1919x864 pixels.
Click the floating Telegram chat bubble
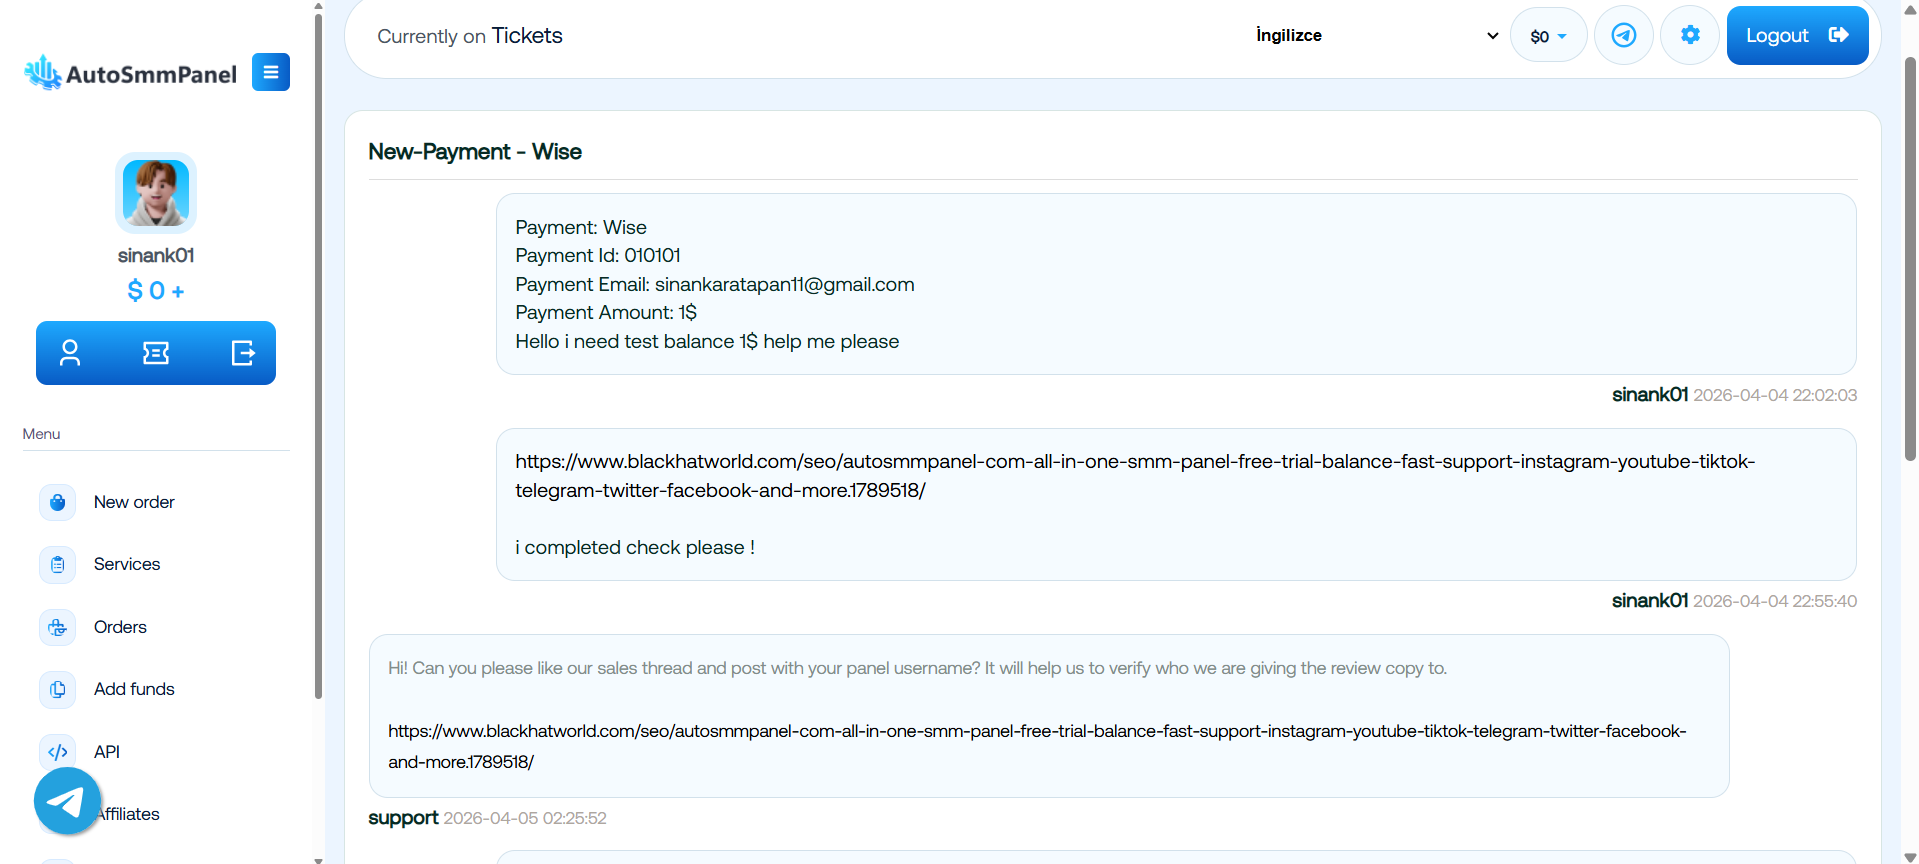point(67,801)
